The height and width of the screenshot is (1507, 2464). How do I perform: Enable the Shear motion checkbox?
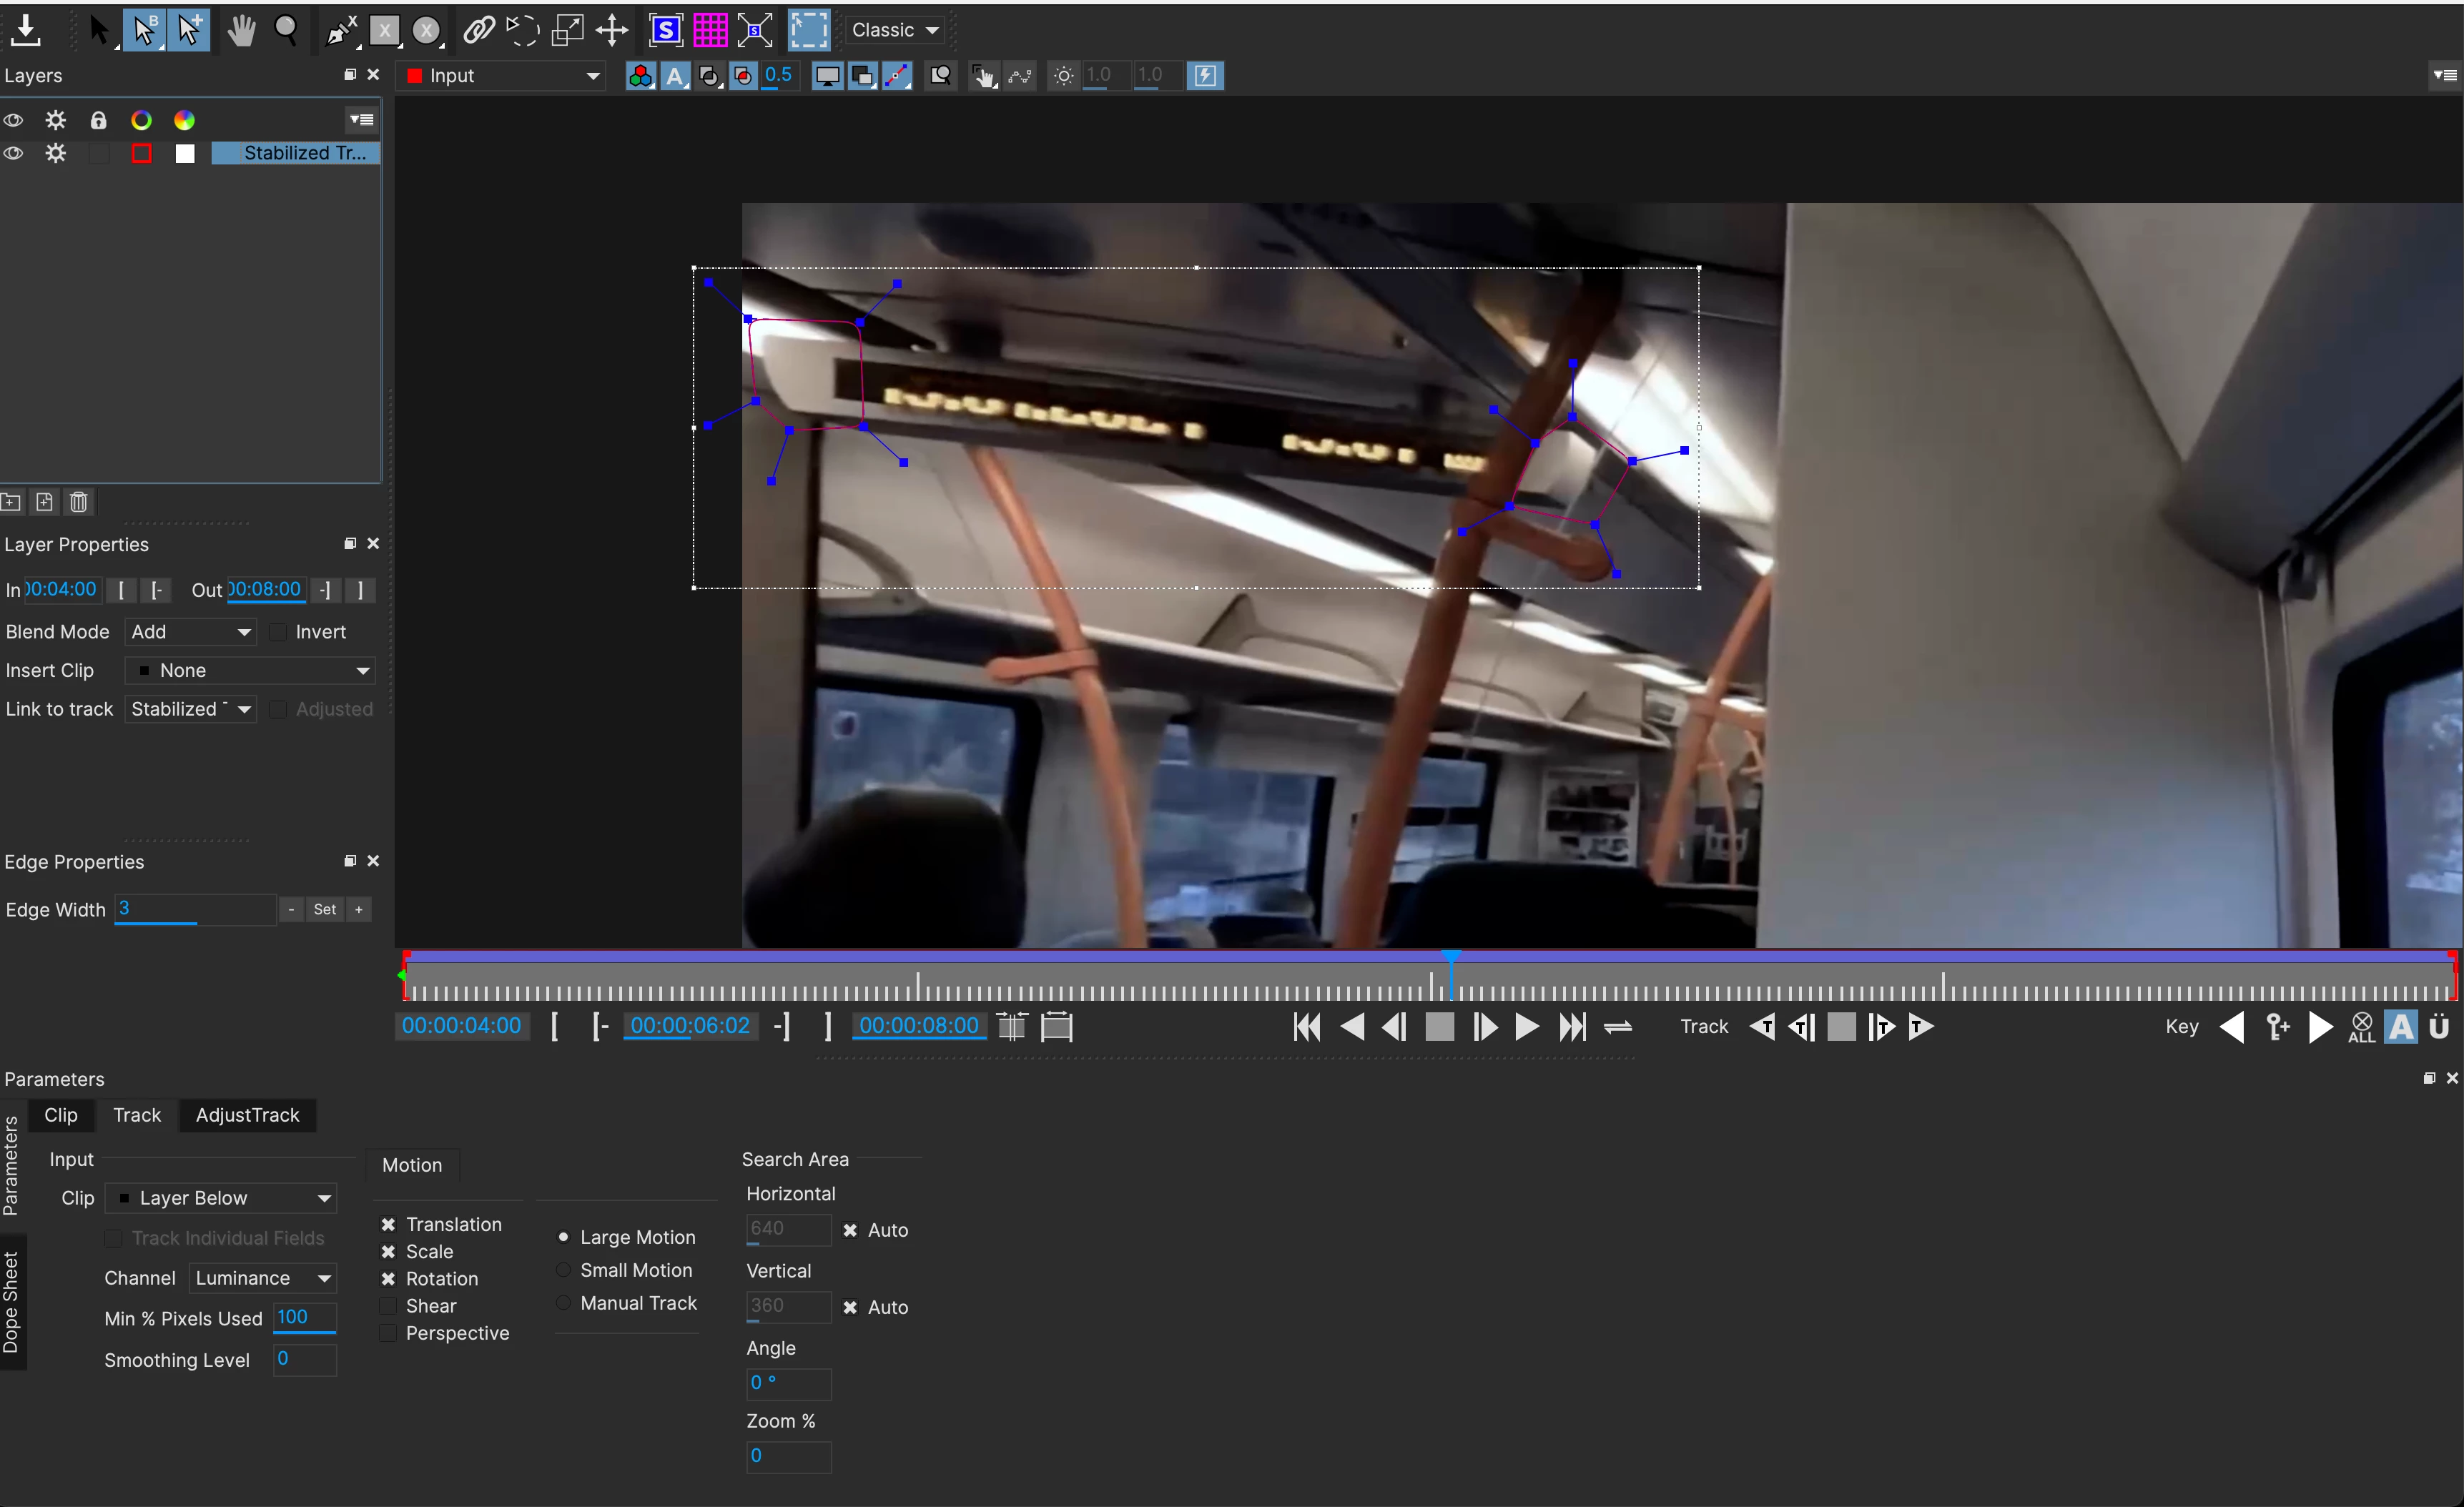[388, 1306]
